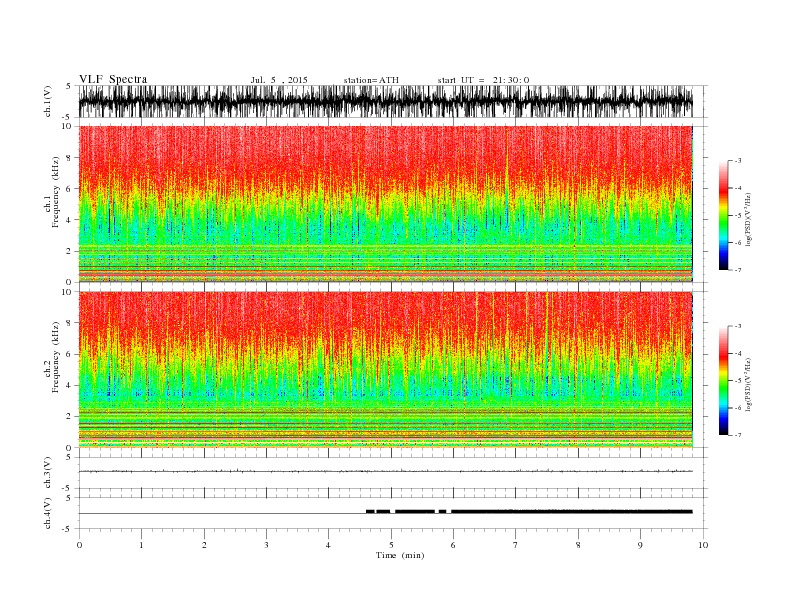Screen dimensions: 792x612
Task: Click the "station=ATH" header label
Action: click(x=371, y=80)
